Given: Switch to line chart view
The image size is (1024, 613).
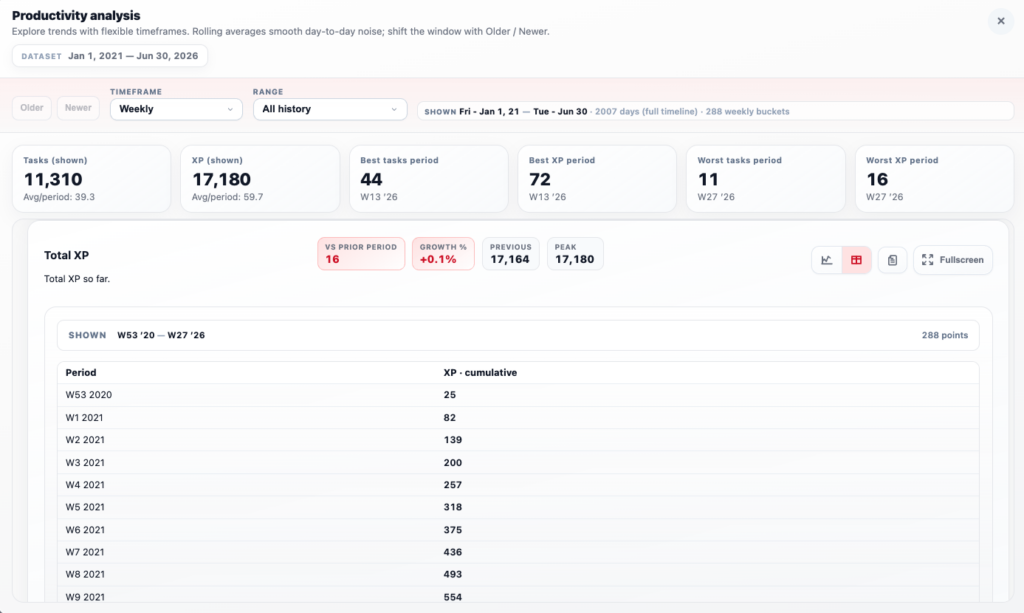Looking at the screenshot, I should point(827,260).
